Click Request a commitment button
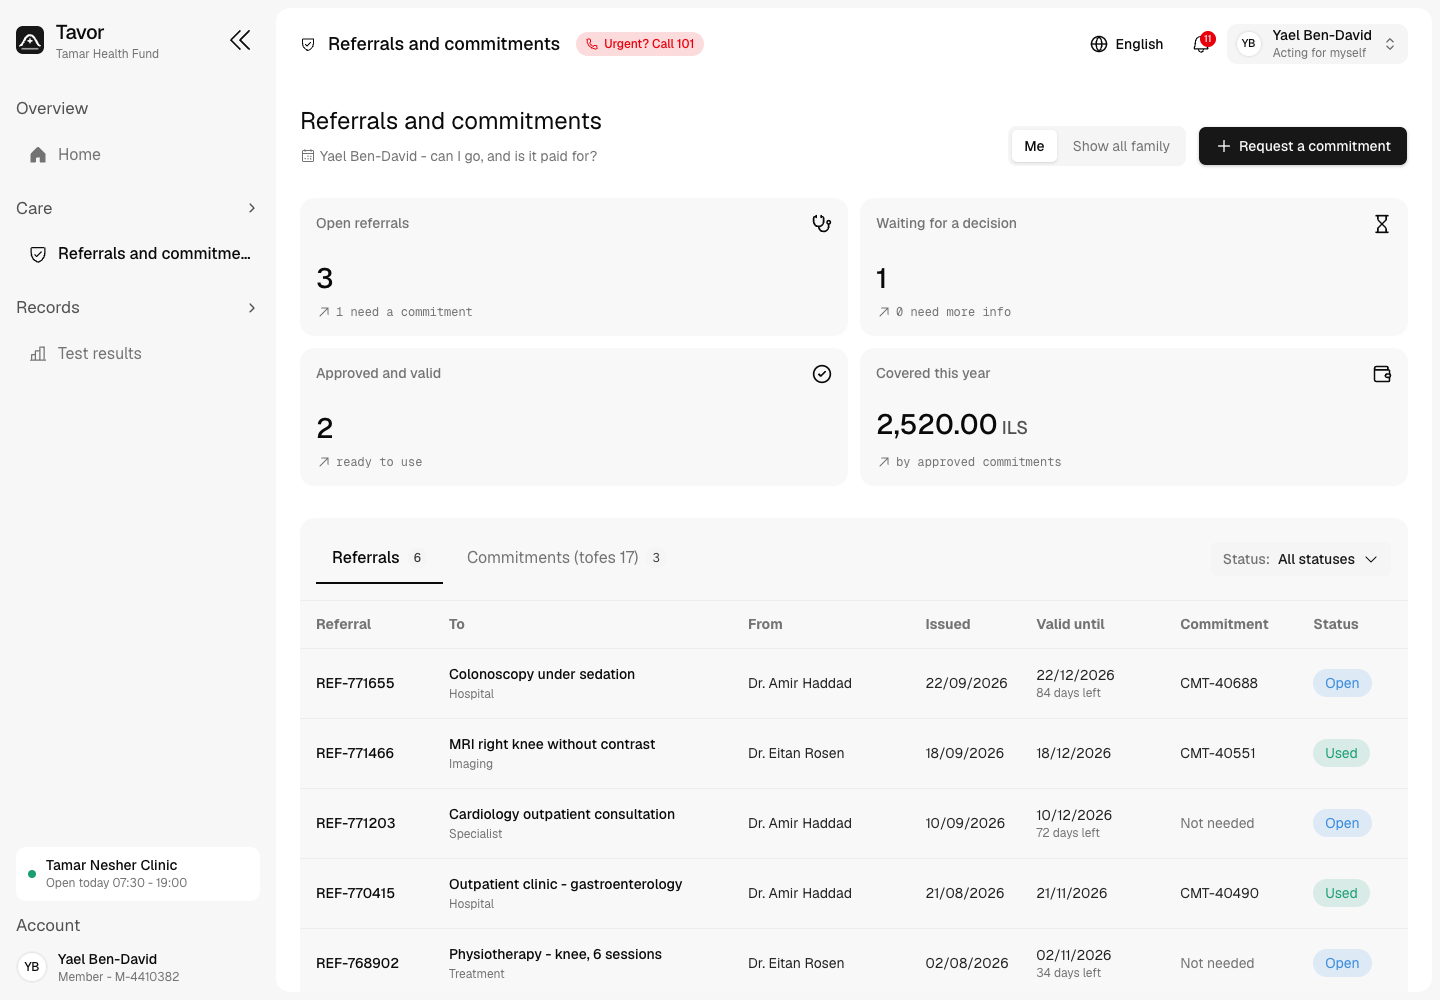This screenshot has height=1000, width=1440. pos(1303,146)
